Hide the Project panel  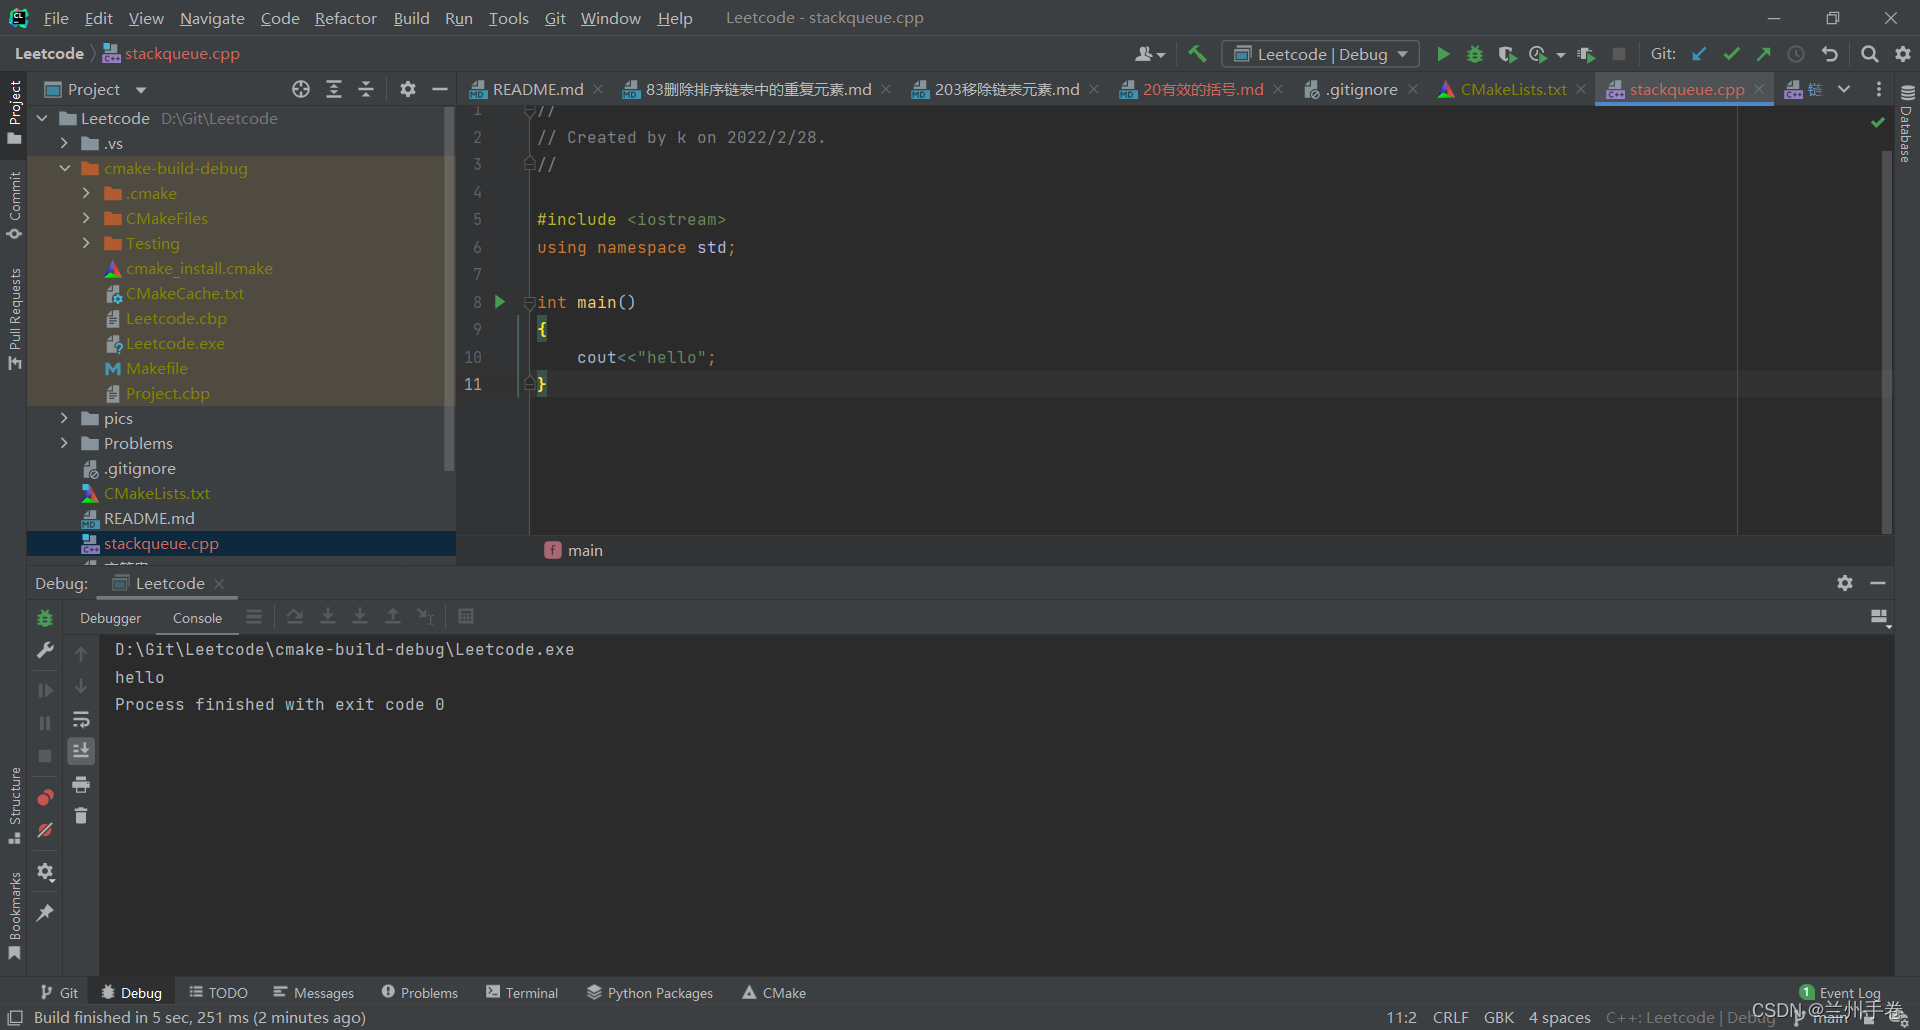pyautogui.click(x=439, y=89)
